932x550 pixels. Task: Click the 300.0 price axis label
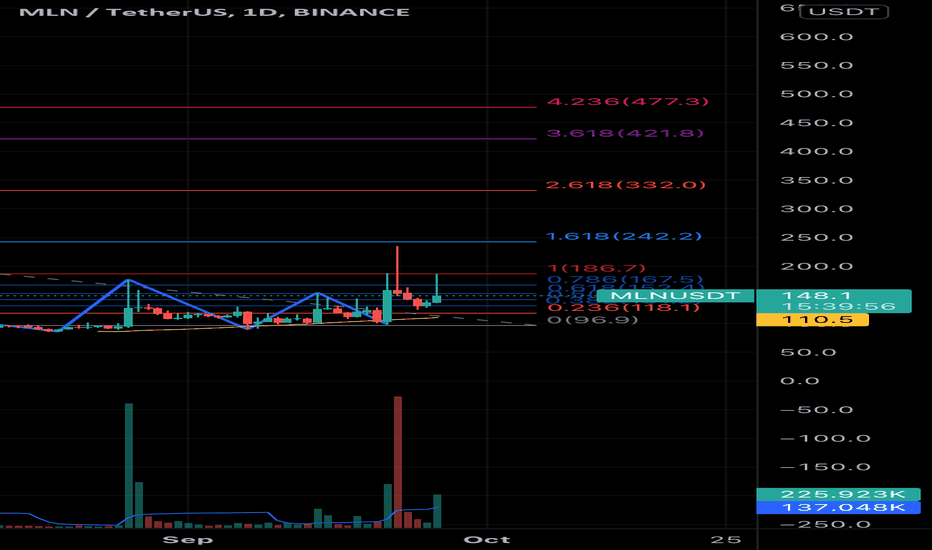pyautogui.click(x=817, y=209)
